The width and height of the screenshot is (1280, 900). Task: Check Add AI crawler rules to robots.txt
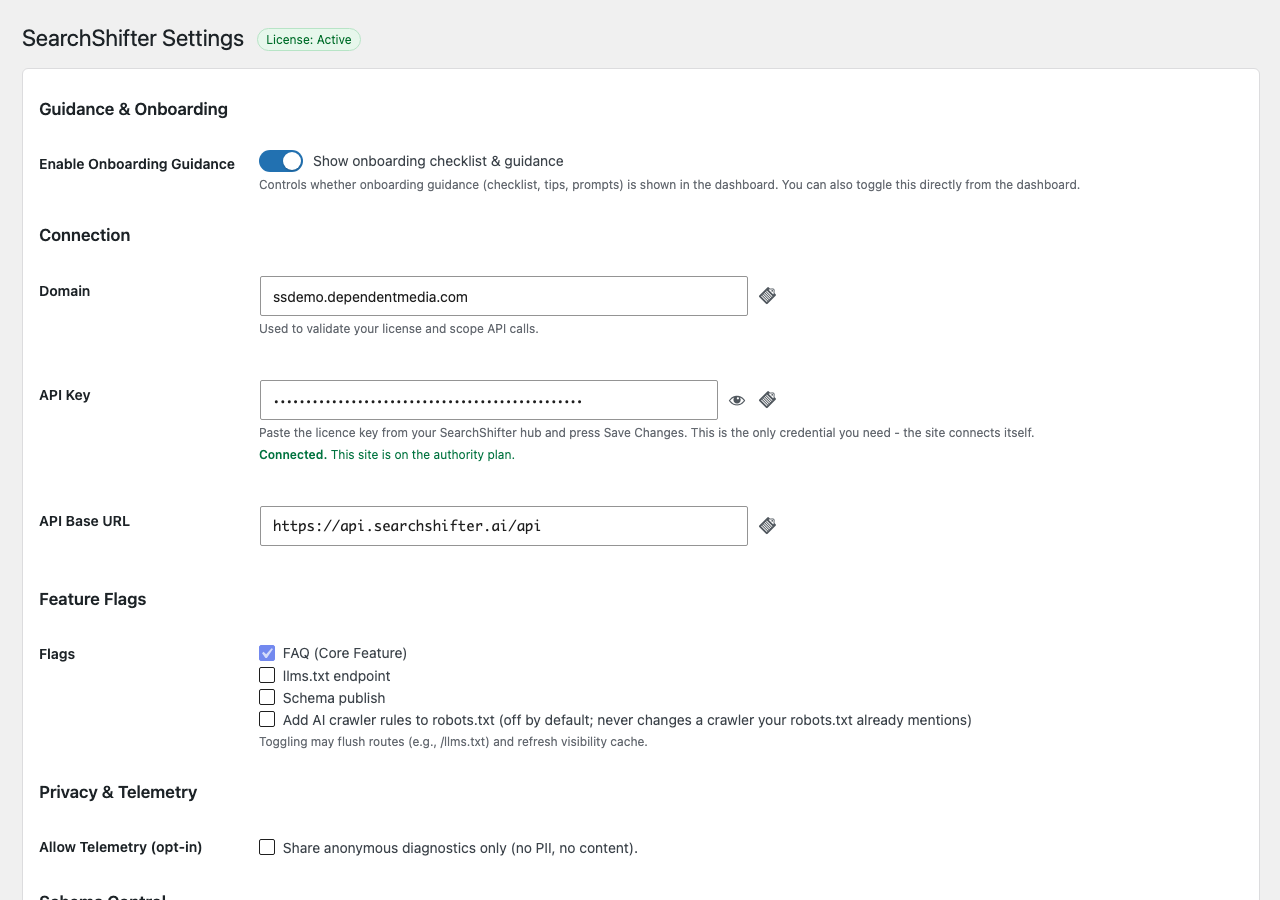(x=267, y=719)
